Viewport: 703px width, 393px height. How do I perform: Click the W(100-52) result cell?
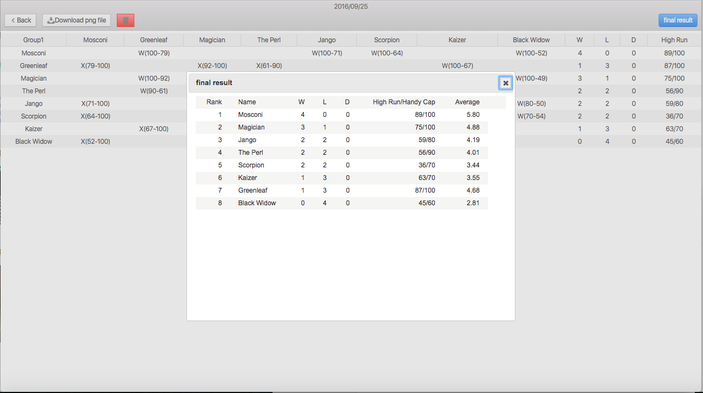point(531,53)
